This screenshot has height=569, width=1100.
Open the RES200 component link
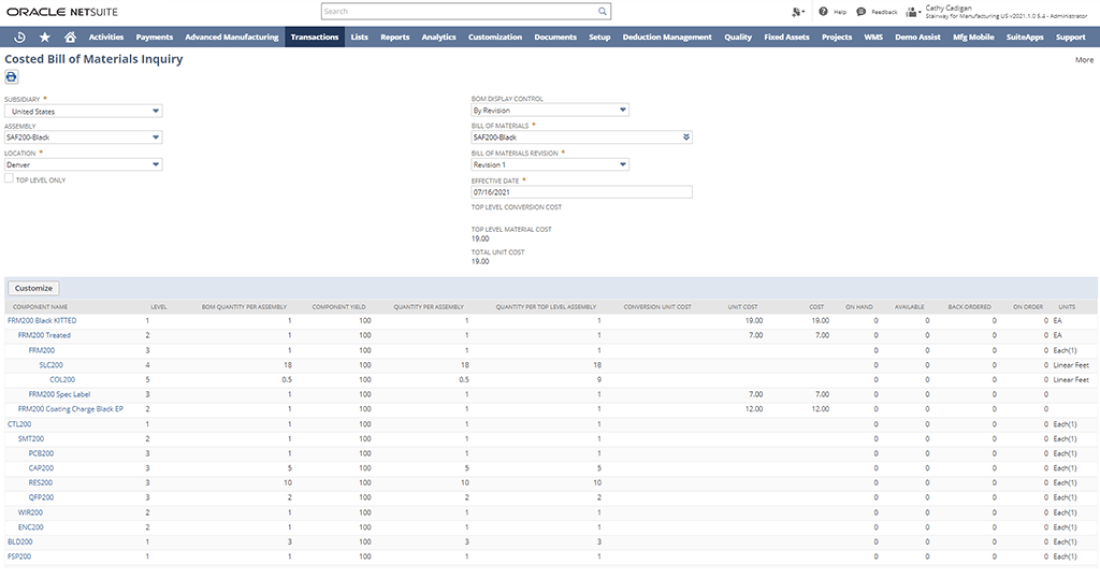(x=41, y=483)
